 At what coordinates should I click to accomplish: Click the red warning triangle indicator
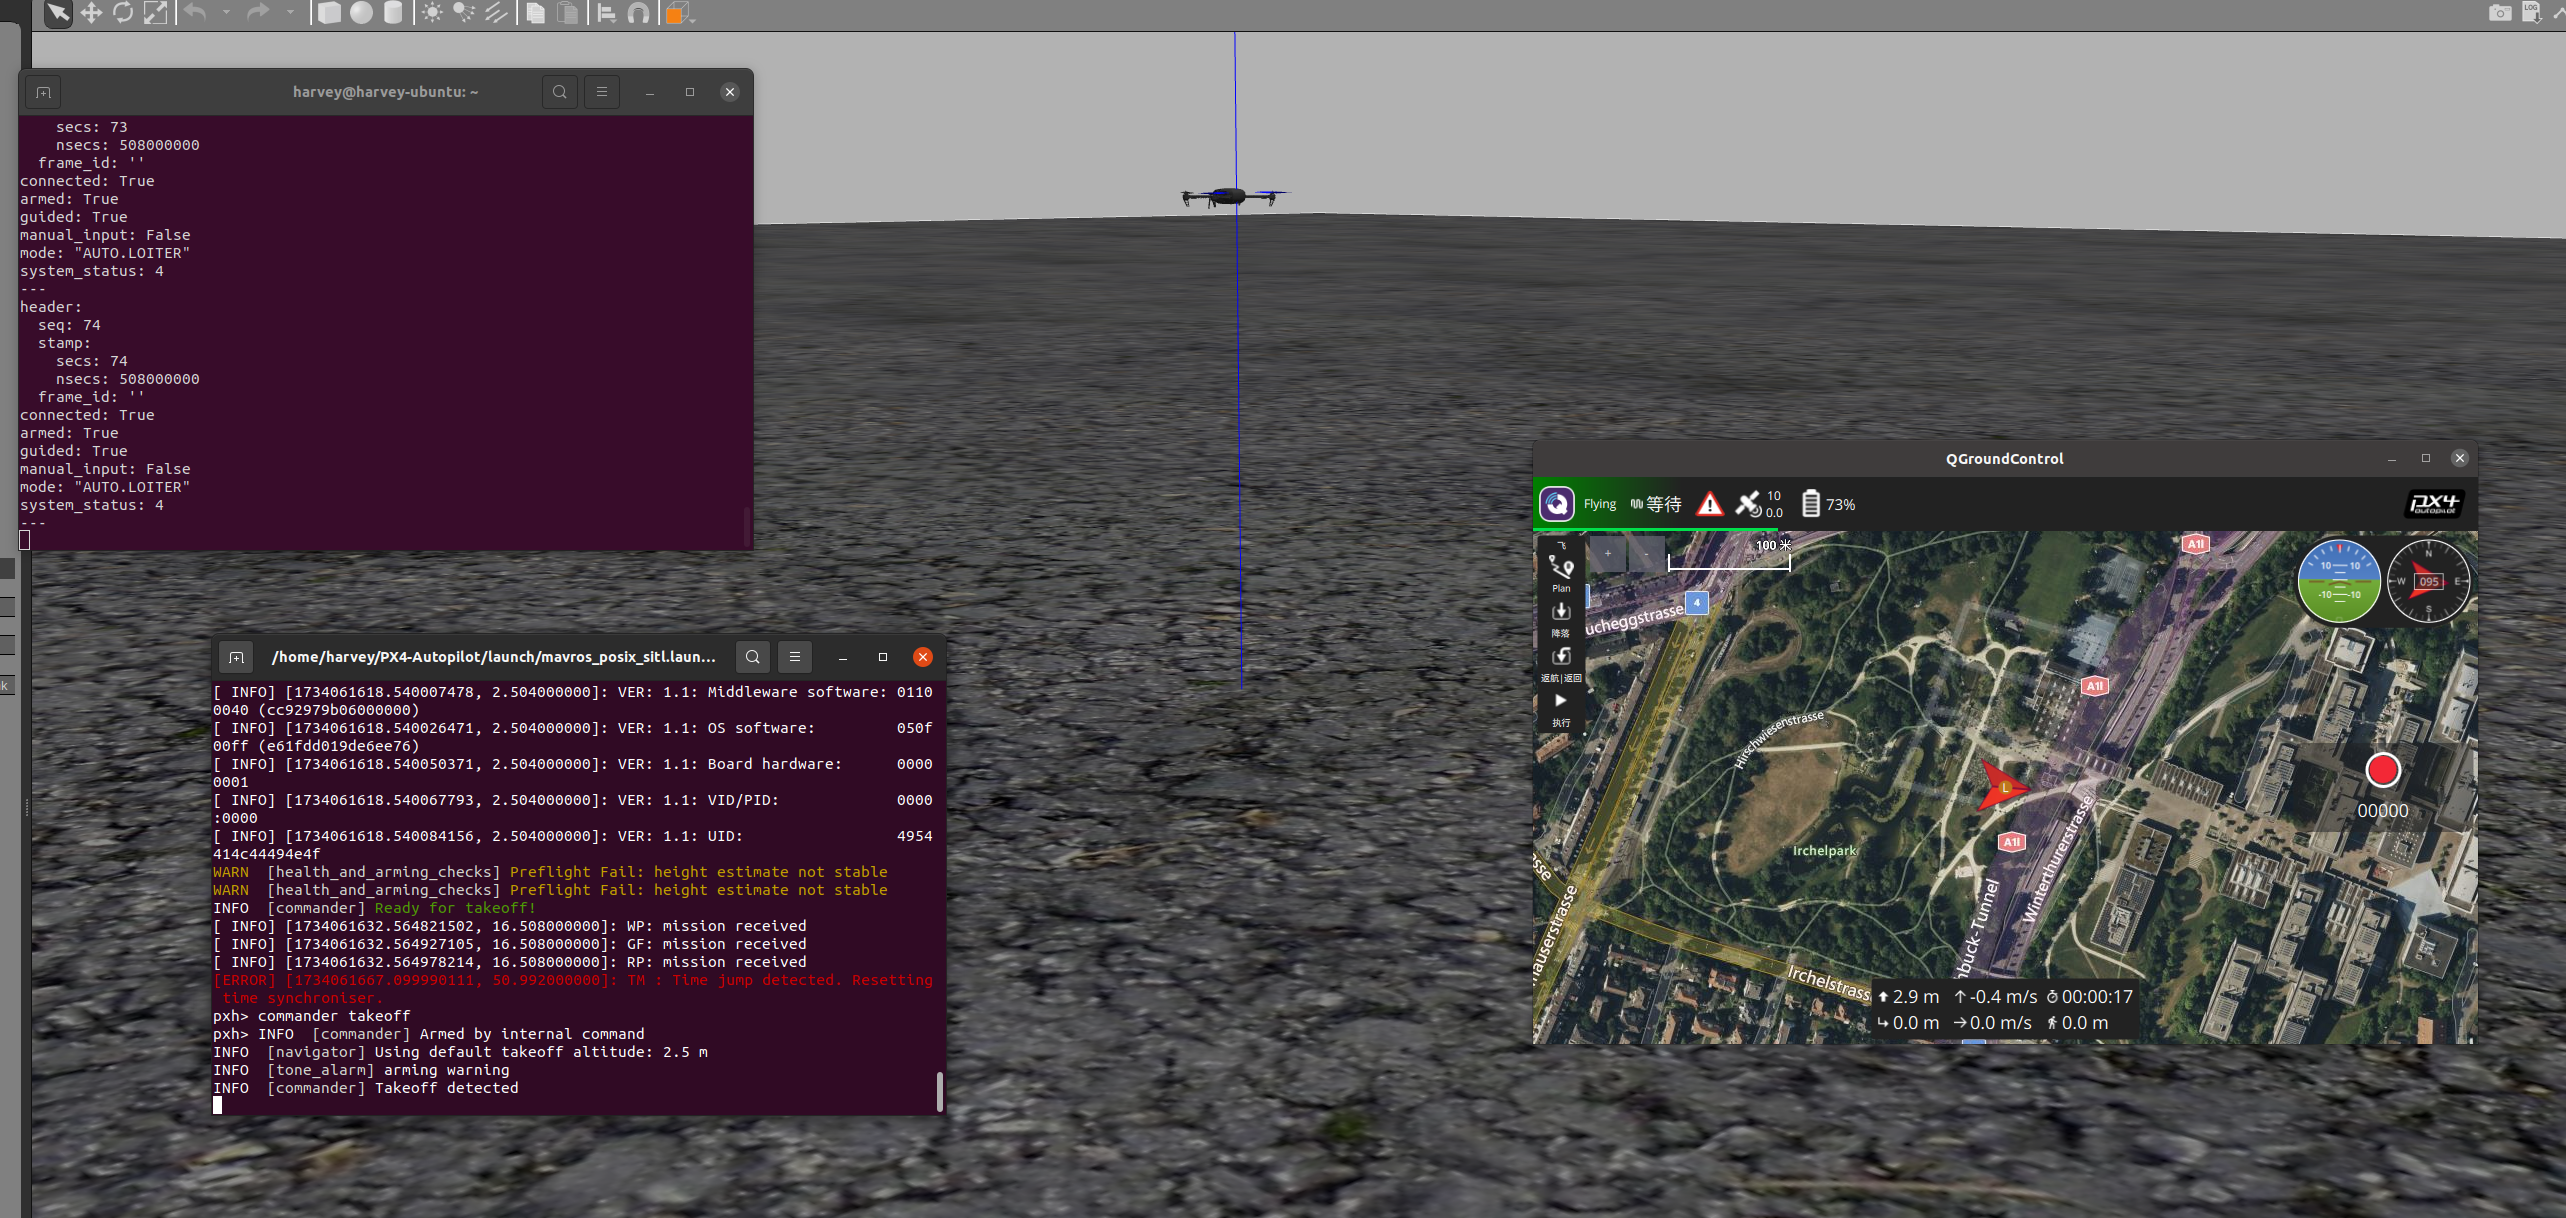(1710, 504)
